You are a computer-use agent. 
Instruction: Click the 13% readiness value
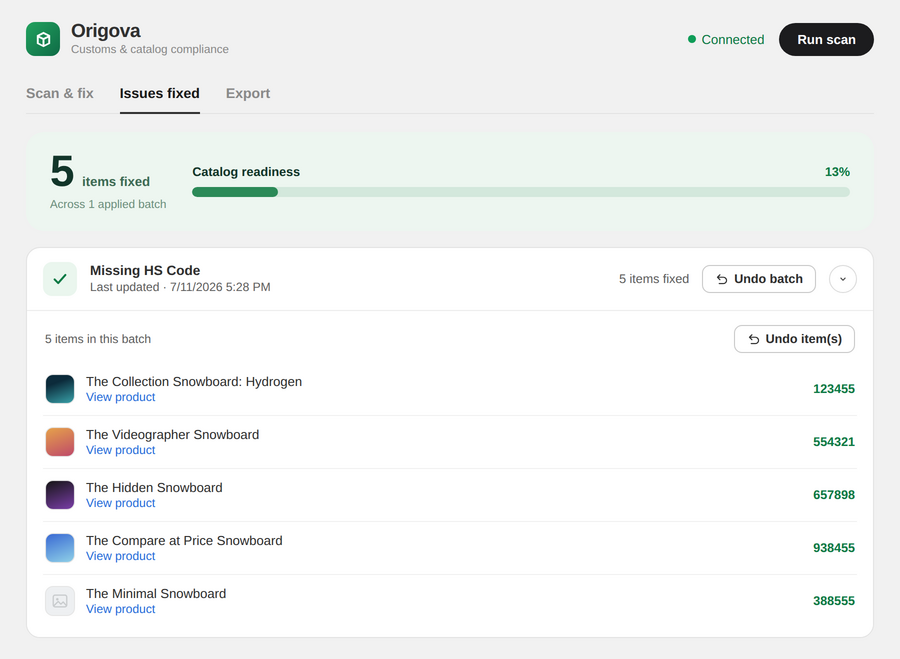[837, 172]
